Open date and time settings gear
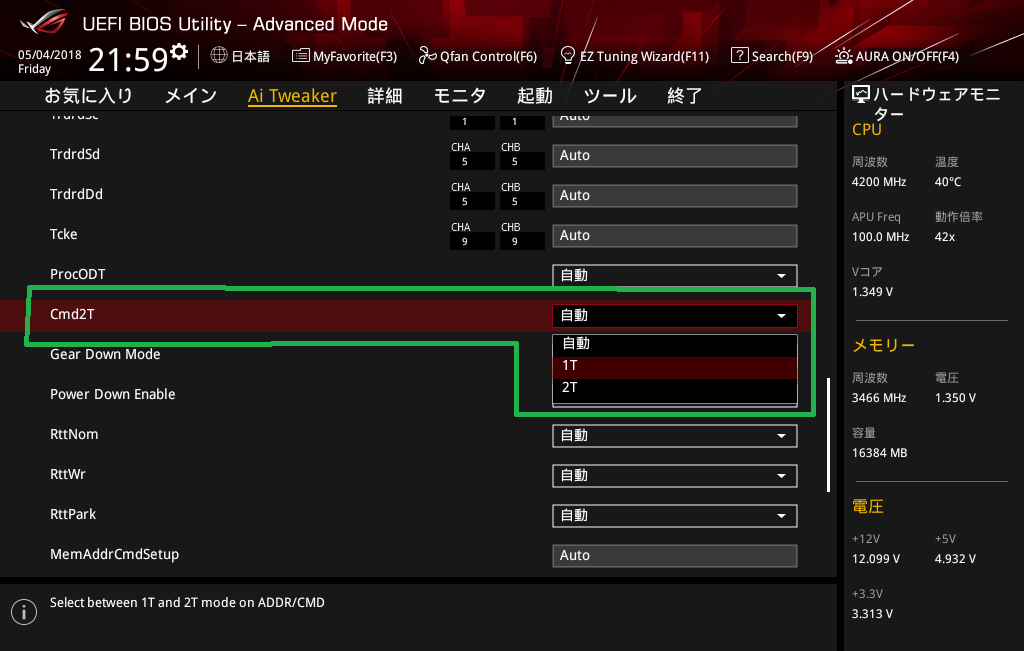Screen dimensions: 1024x651 click(x=179, y=51)
